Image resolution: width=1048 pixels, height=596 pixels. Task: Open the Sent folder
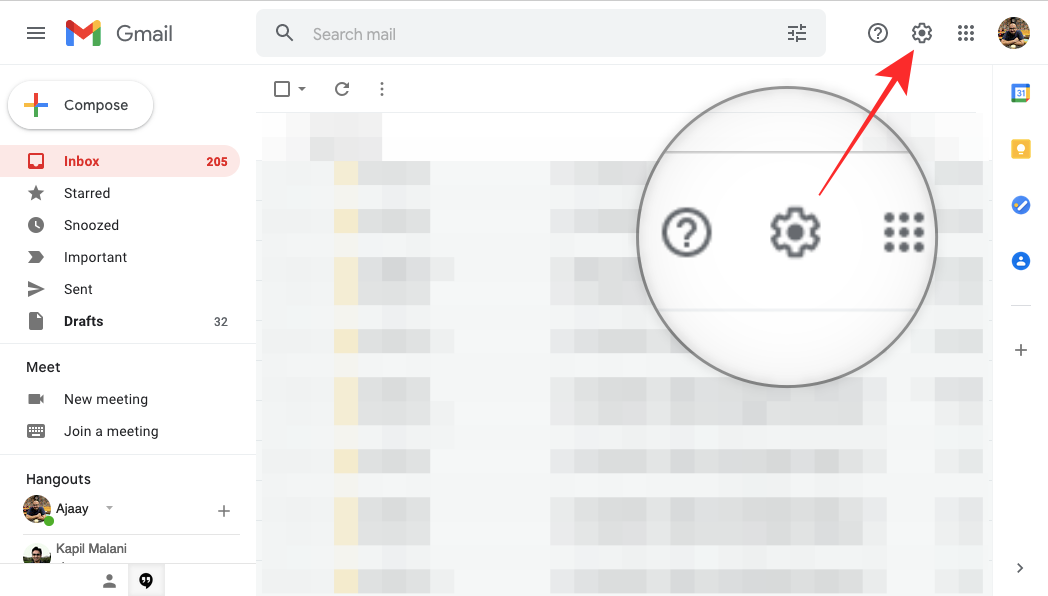pos(120,289)
